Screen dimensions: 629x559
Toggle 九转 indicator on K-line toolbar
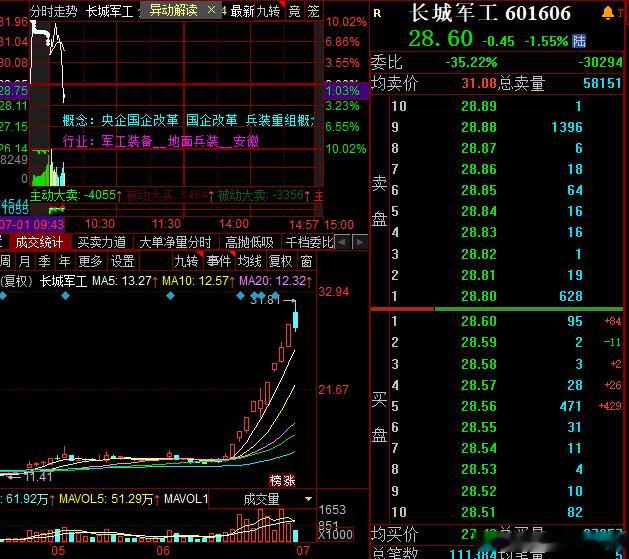(x=186, y=261)
